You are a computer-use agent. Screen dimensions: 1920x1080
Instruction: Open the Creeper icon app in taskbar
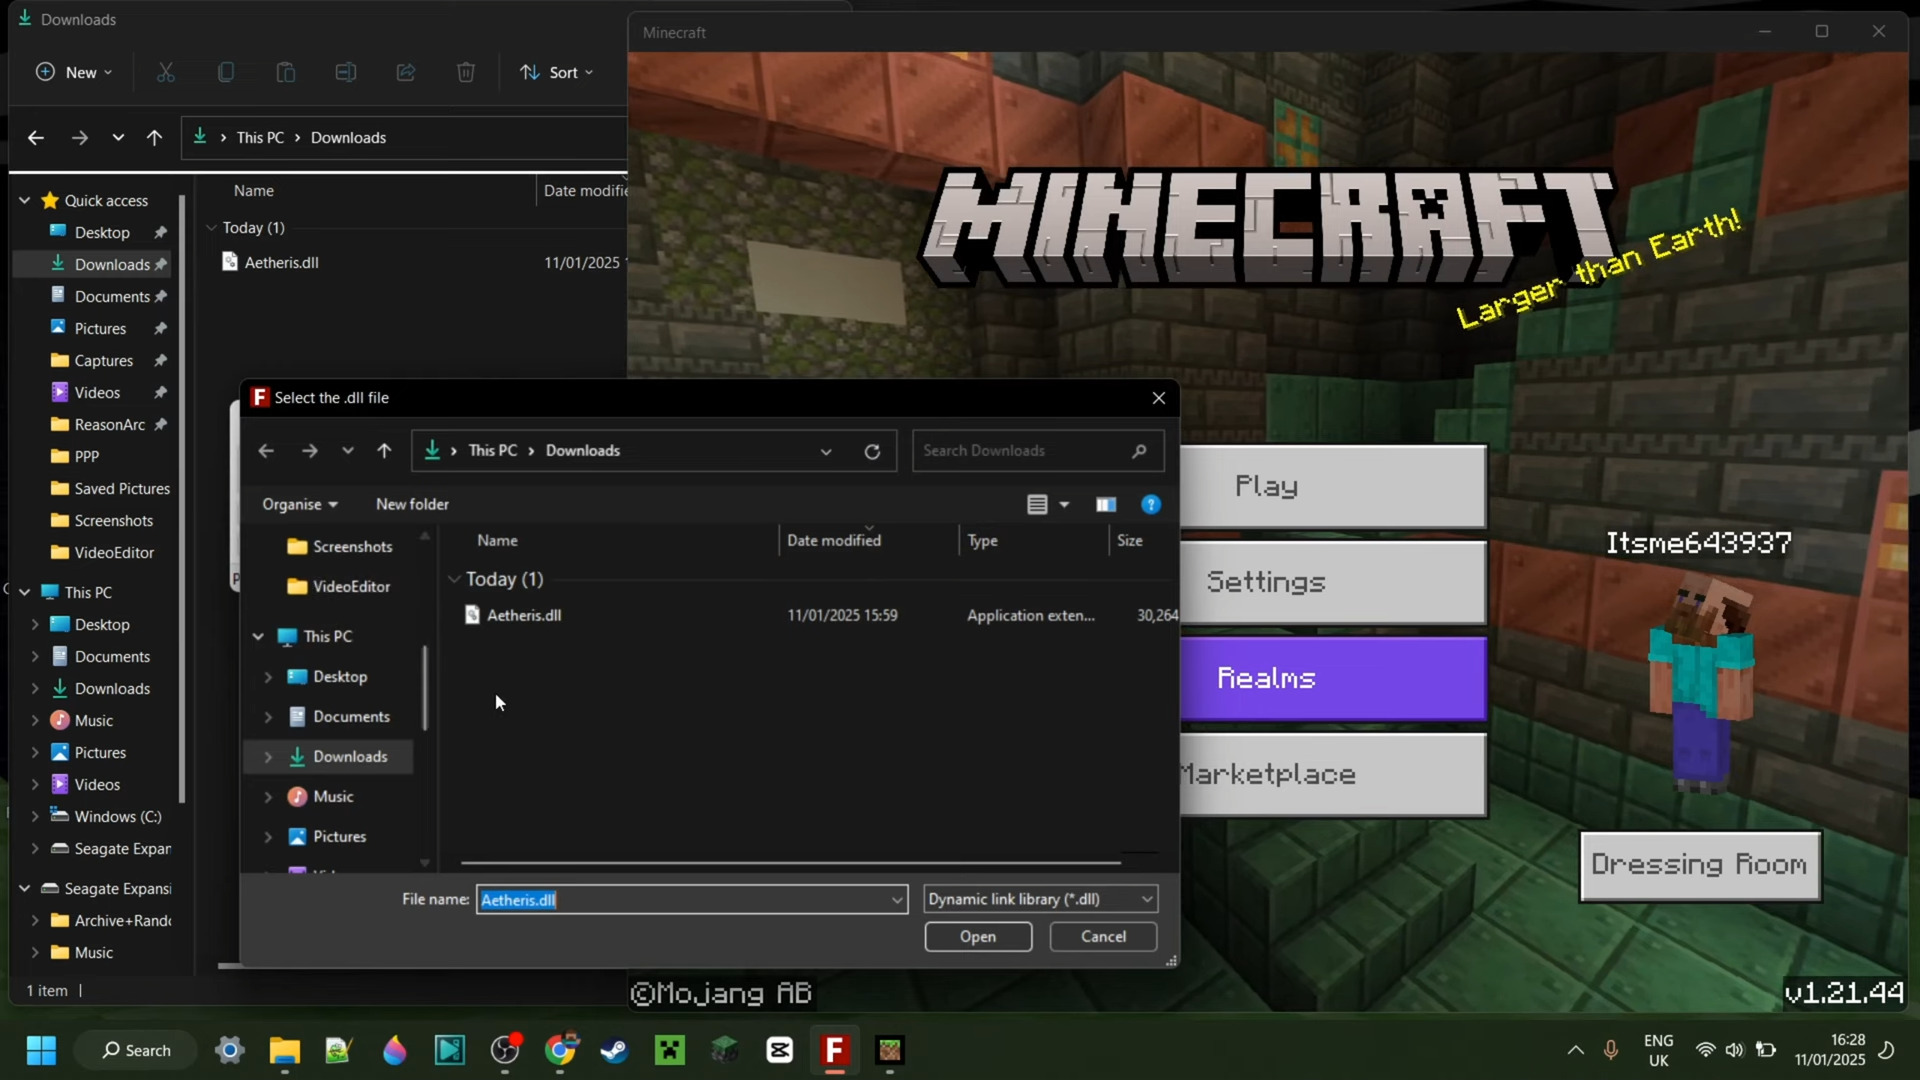pyautogui.click(x=670, y=1050)
